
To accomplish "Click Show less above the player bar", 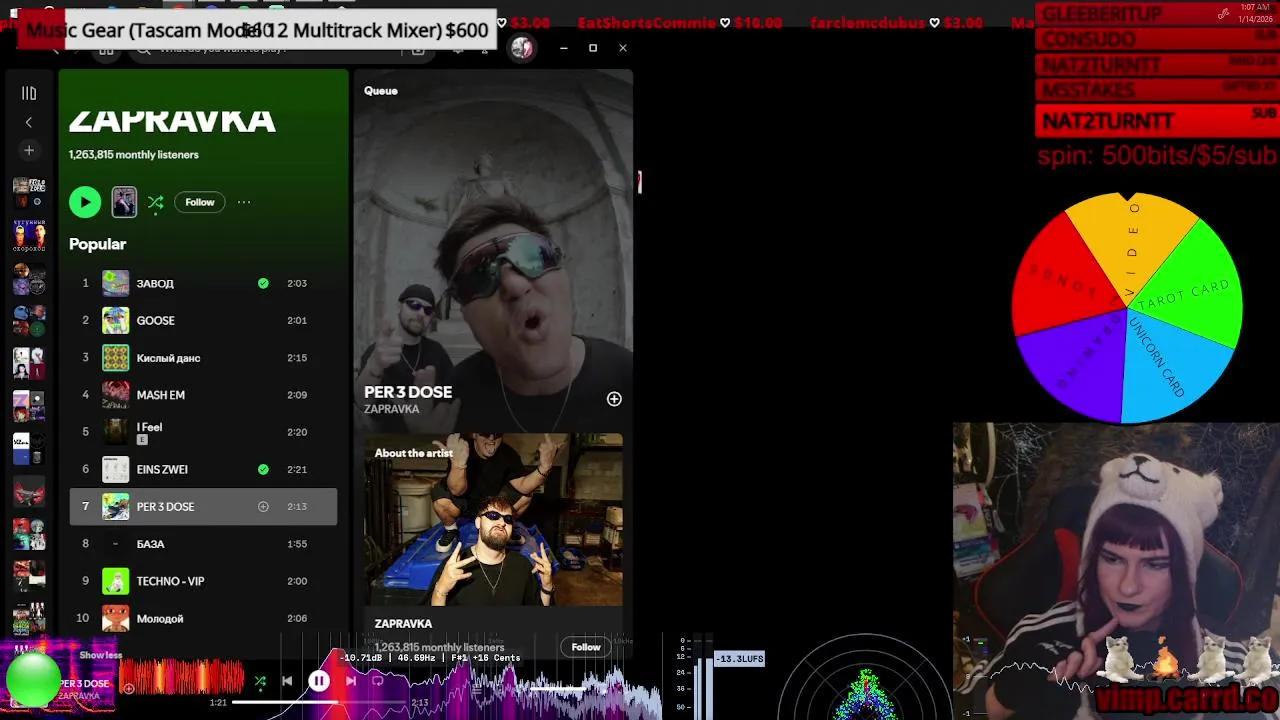I will point(101,655).
